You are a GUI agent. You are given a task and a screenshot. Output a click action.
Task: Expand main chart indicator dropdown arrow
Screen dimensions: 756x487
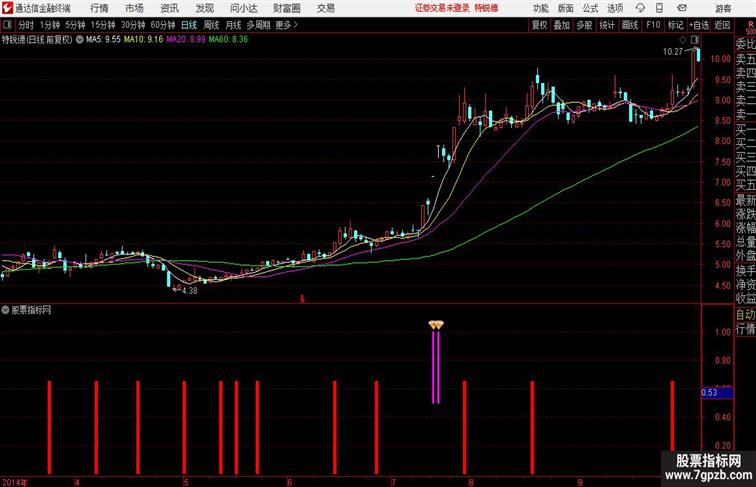80,40
